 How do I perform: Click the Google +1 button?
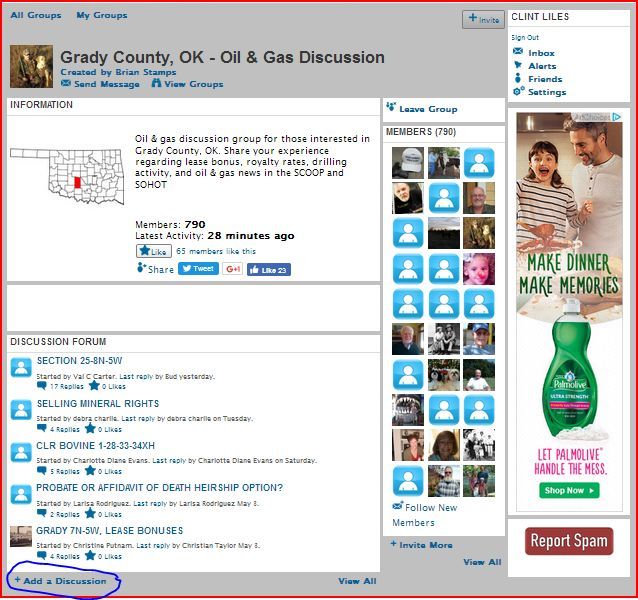pos(232,269)
